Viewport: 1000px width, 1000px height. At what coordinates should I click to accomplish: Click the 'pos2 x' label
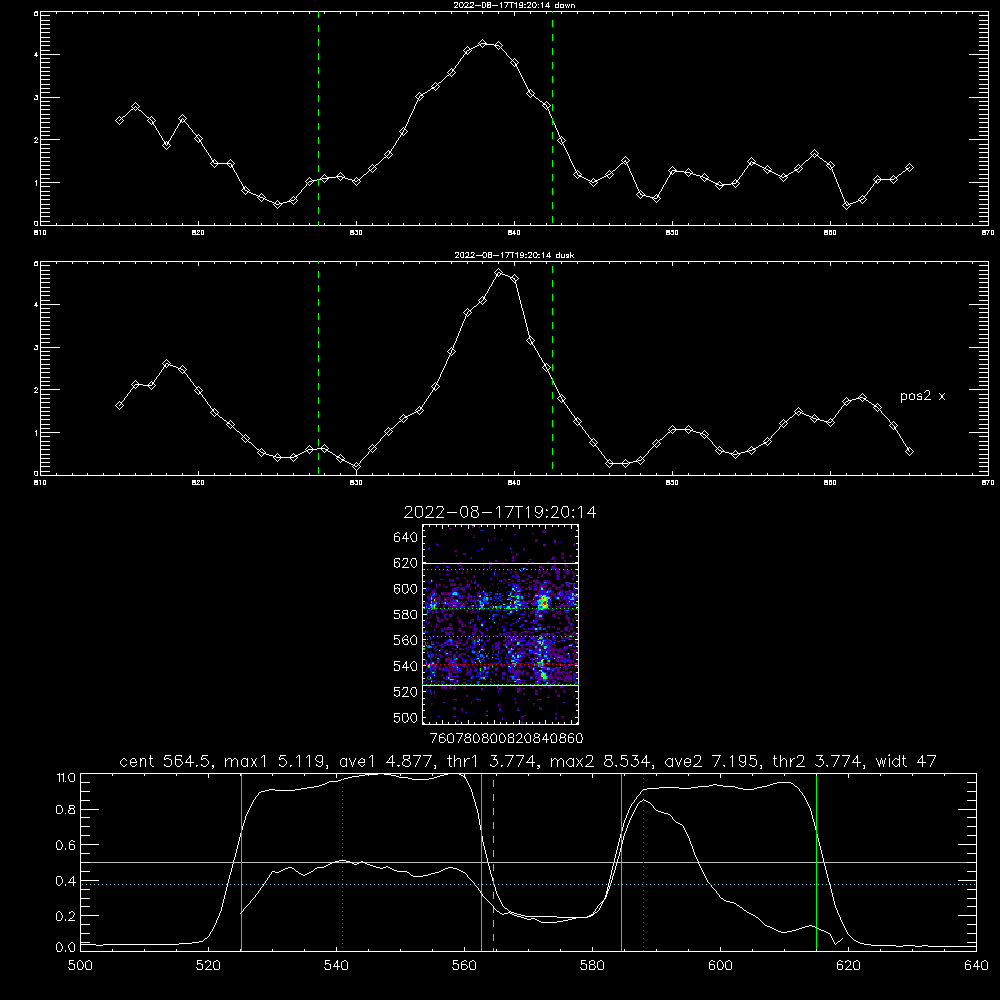pyautogui.click(x=922, y=396)
